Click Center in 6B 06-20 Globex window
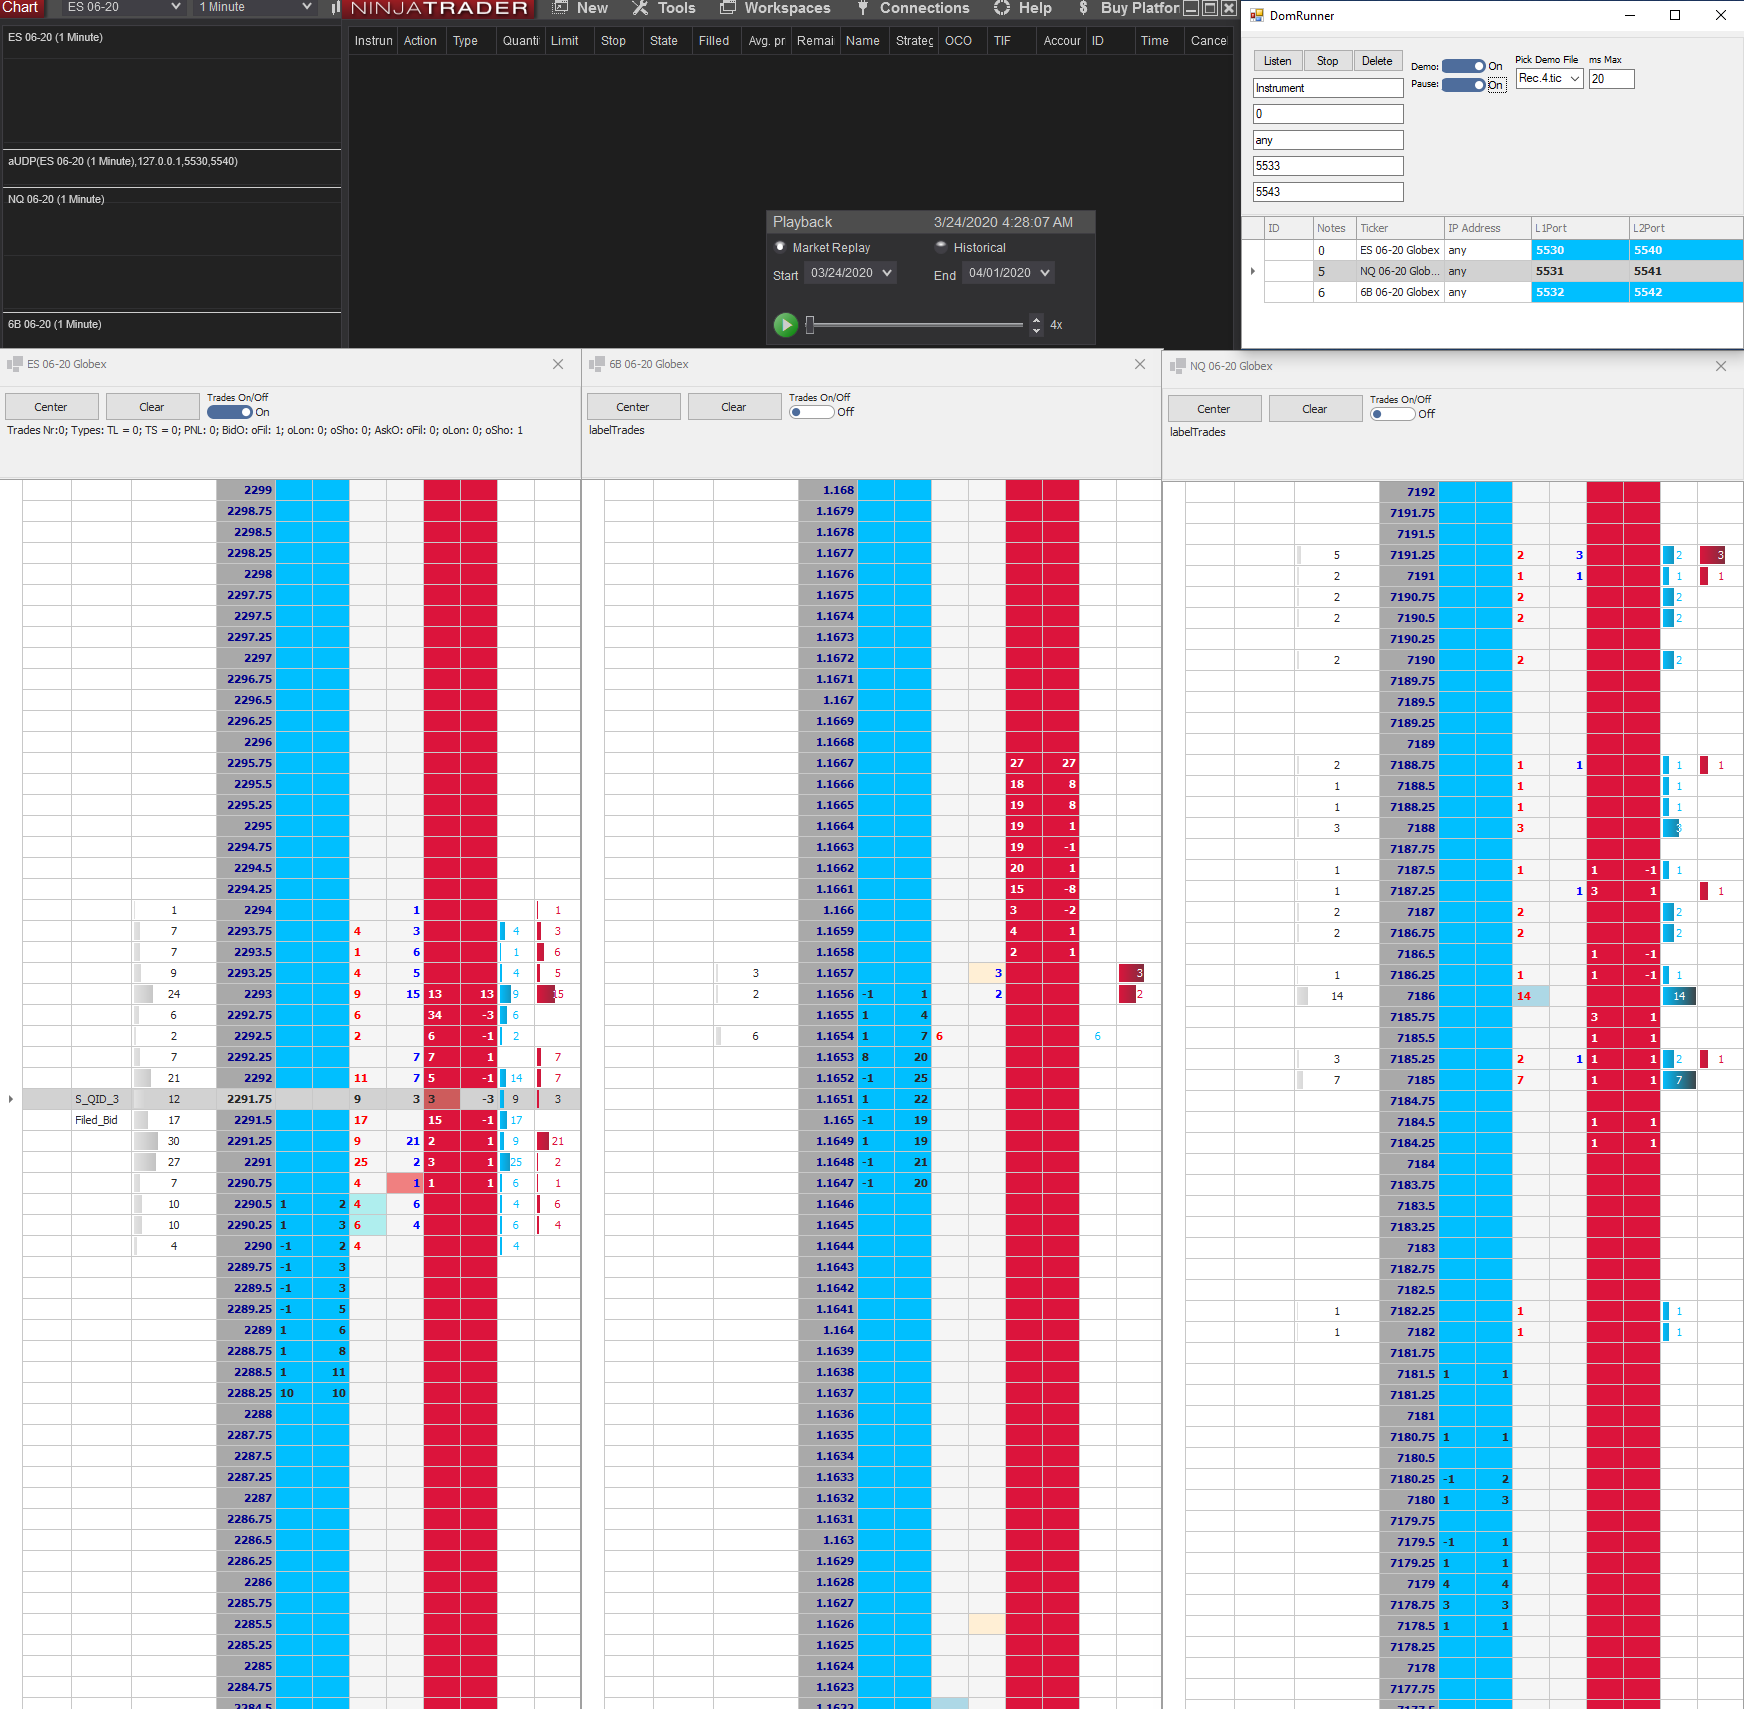The image size is (1744, 1709). pos(633,407)
